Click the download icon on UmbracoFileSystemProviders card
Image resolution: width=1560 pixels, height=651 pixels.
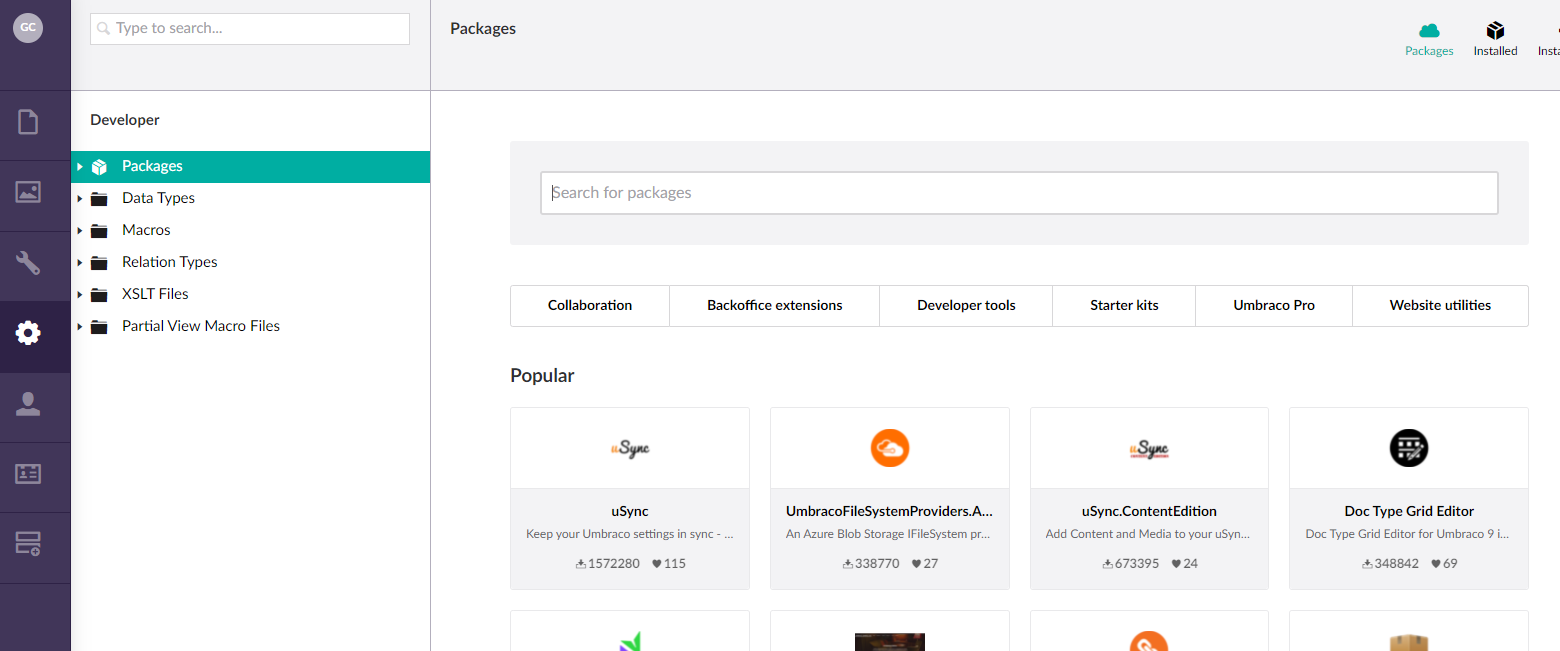coord(848,564)
